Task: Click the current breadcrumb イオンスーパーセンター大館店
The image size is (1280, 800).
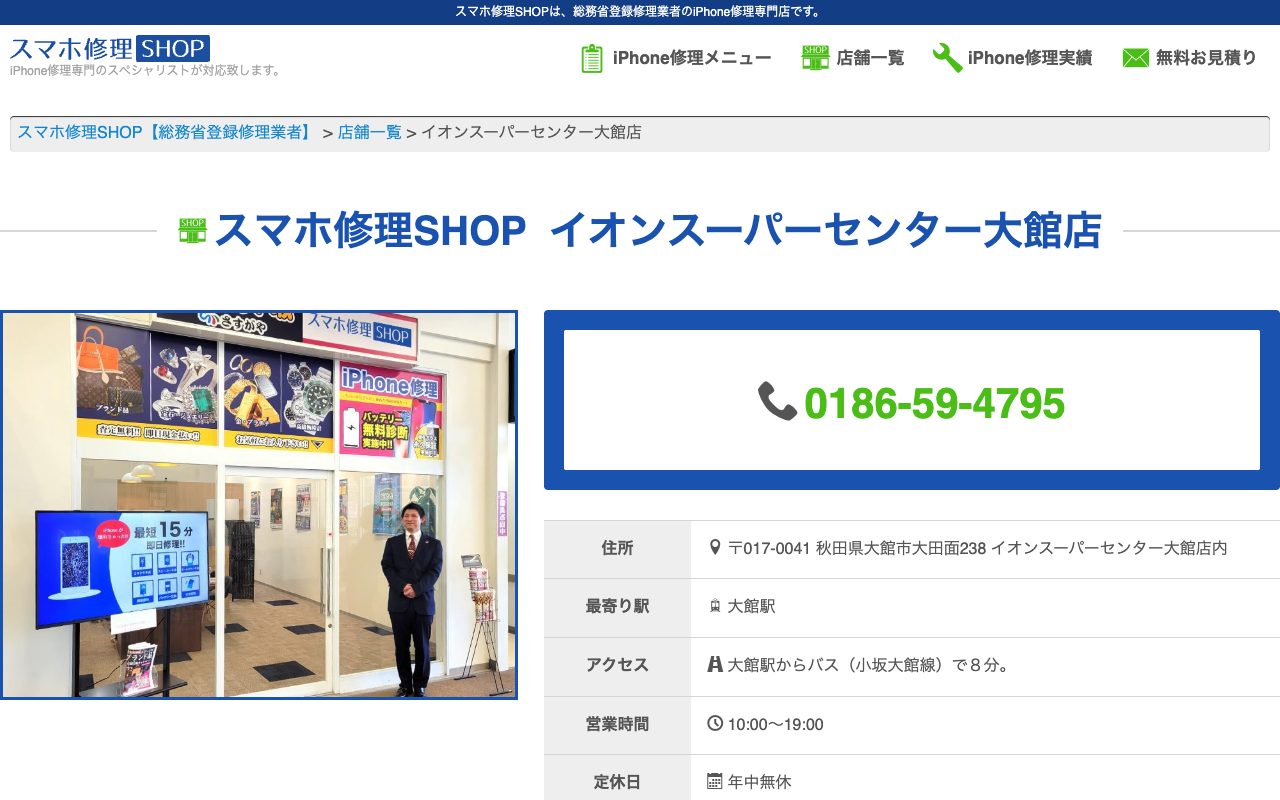Action: (x=531, y=132)
